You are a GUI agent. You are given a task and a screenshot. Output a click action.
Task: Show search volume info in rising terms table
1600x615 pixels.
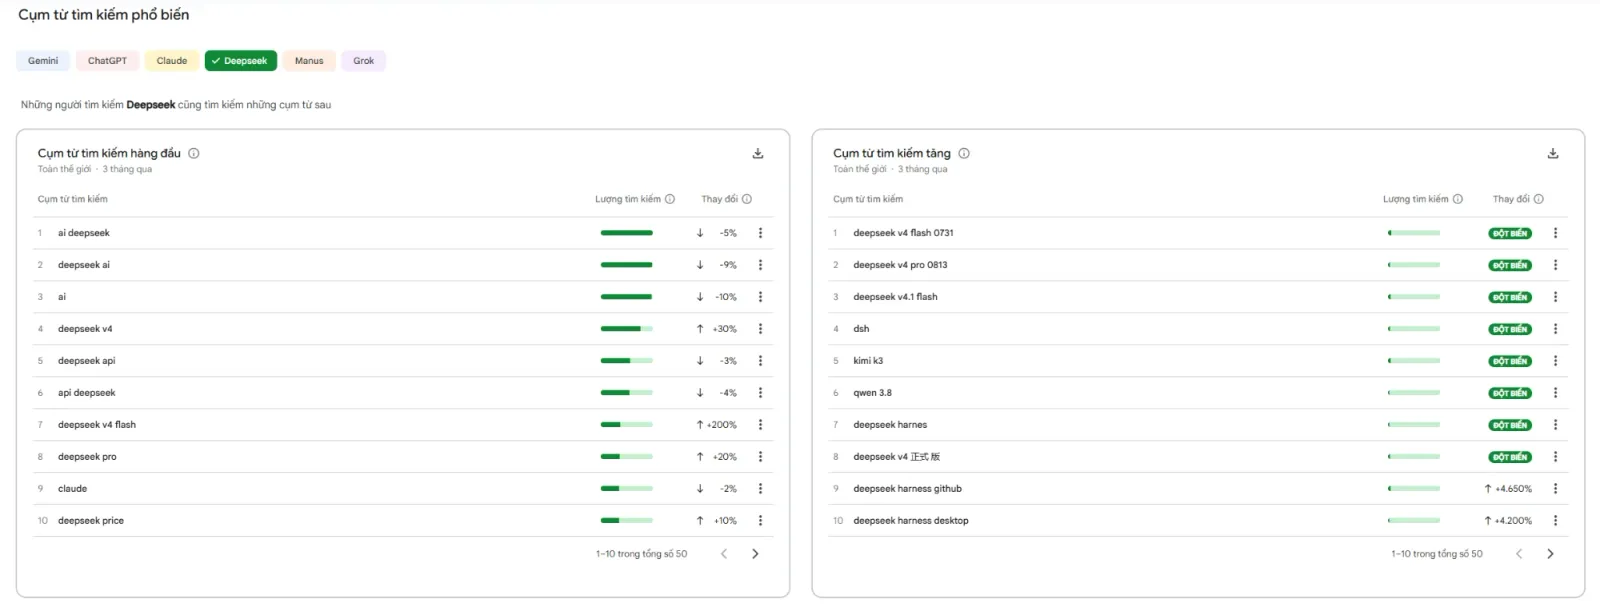1458,199
